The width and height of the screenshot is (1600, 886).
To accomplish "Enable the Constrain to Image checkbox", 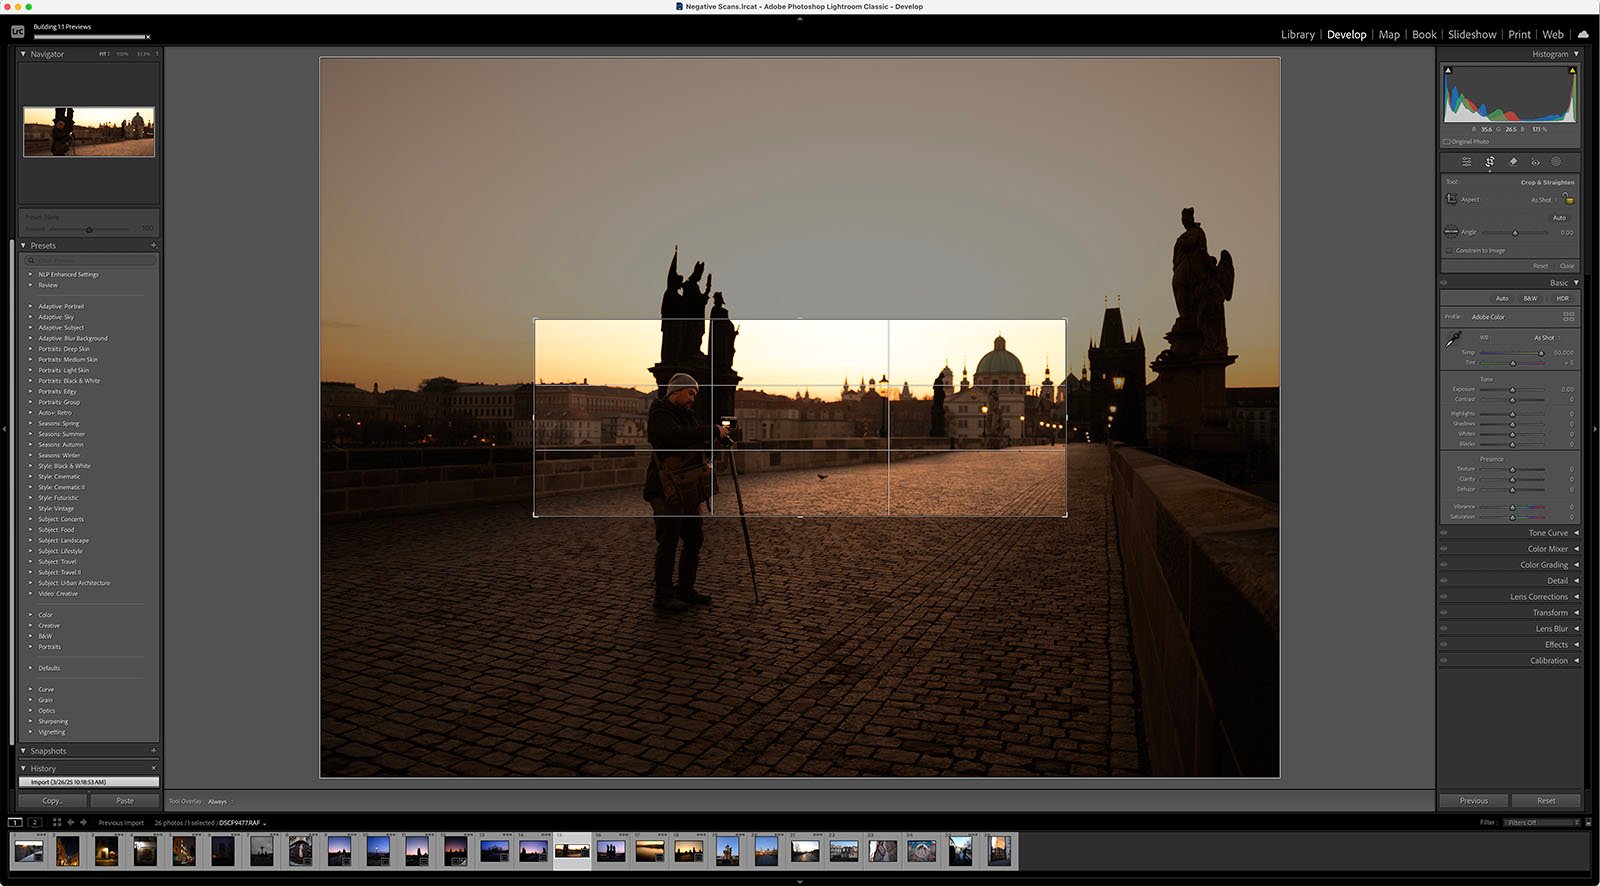I will pos(1448,250).
